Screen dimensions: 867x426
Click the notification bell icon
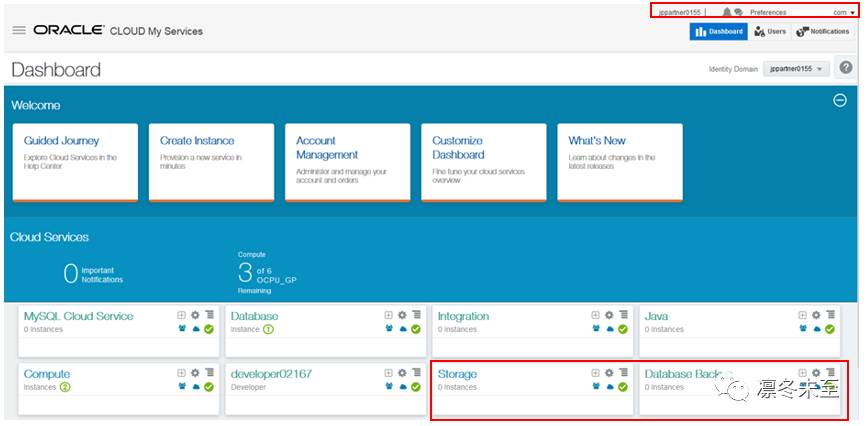(727, 12)
